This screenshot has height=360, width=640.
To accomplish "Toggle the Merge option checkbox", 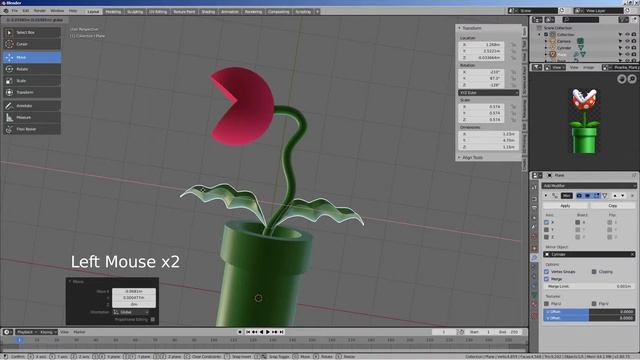I will pyautogui.click(x=547, y=279).
